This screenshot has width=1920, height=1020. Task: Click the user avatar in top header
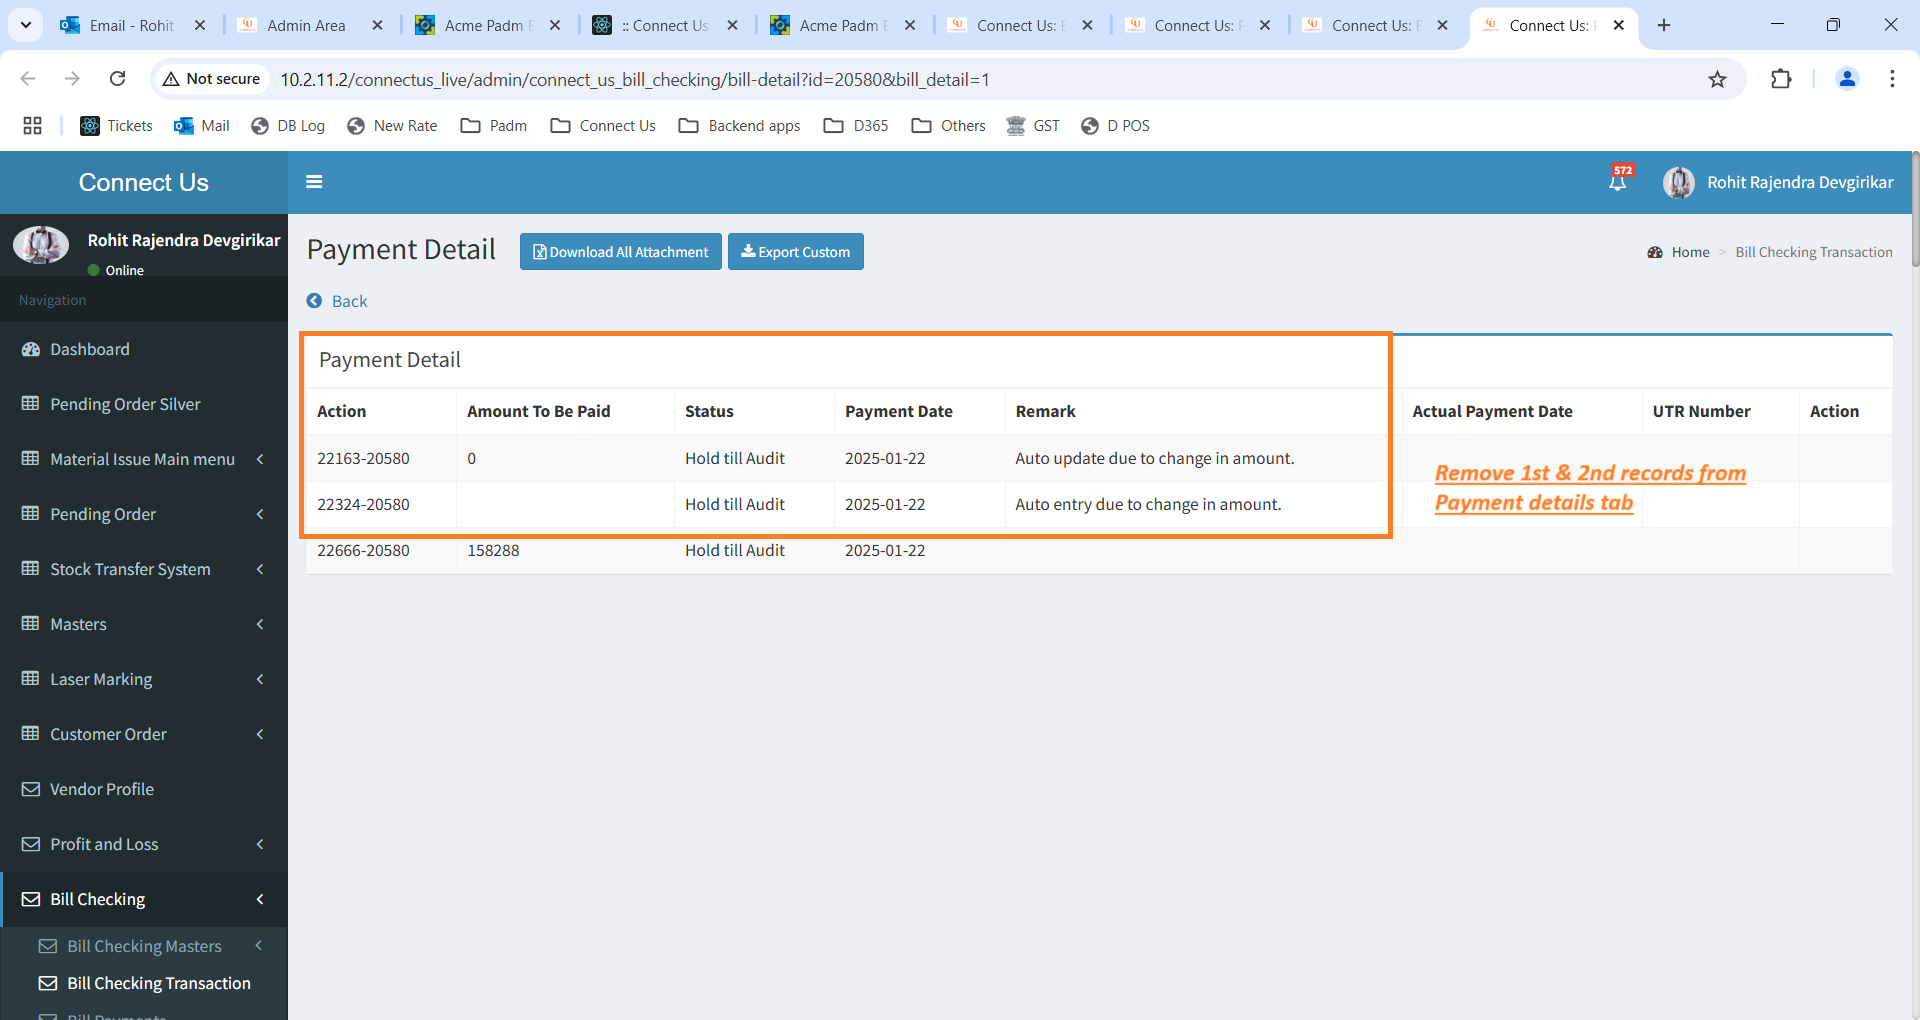(1679, 182)
